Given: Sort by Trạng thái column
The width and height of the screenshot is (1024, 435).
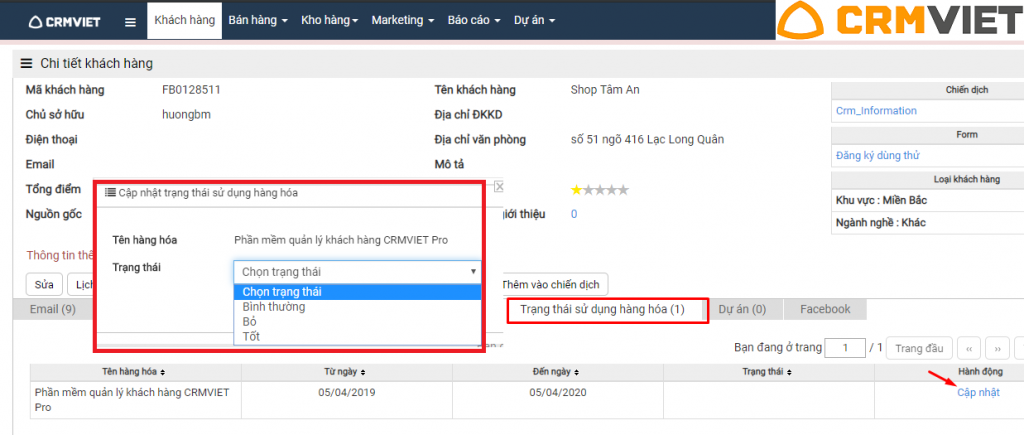Looking at the screenshot, I should coord(767,372).
